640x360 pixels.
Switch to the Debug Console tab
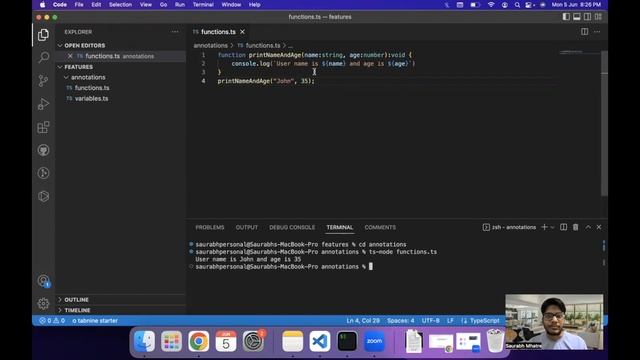pyautogui.click(x=292, y=227)
